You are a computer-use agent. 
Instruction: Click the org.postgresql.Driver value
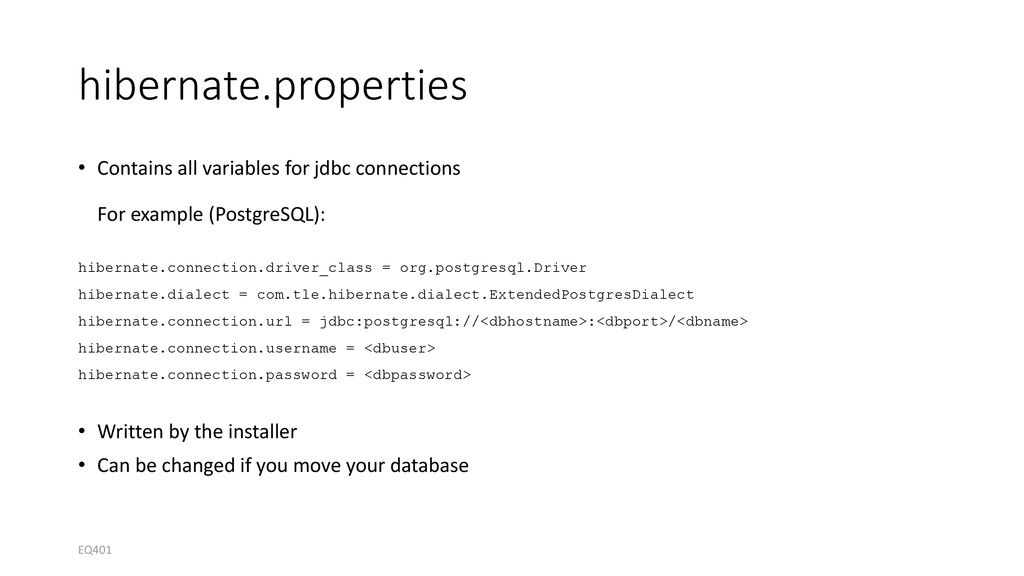click(x=493, y=268)
